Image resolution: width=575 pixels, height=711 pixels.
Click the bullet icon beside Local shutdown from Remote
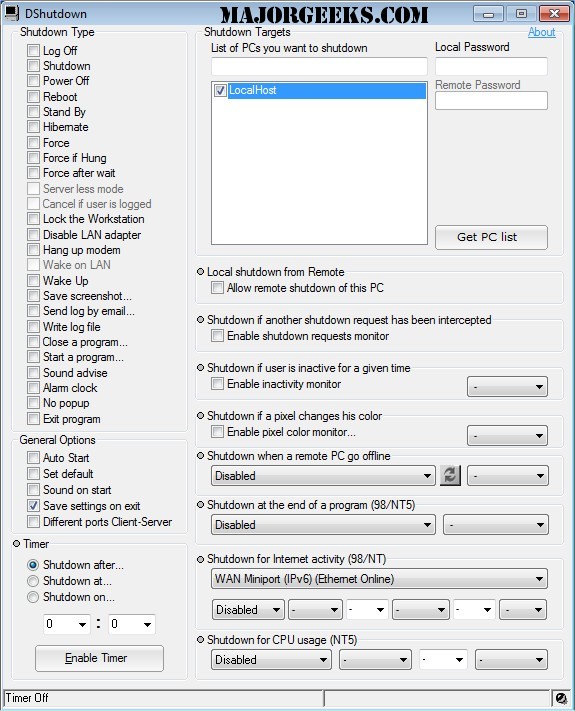pos(200,271)
